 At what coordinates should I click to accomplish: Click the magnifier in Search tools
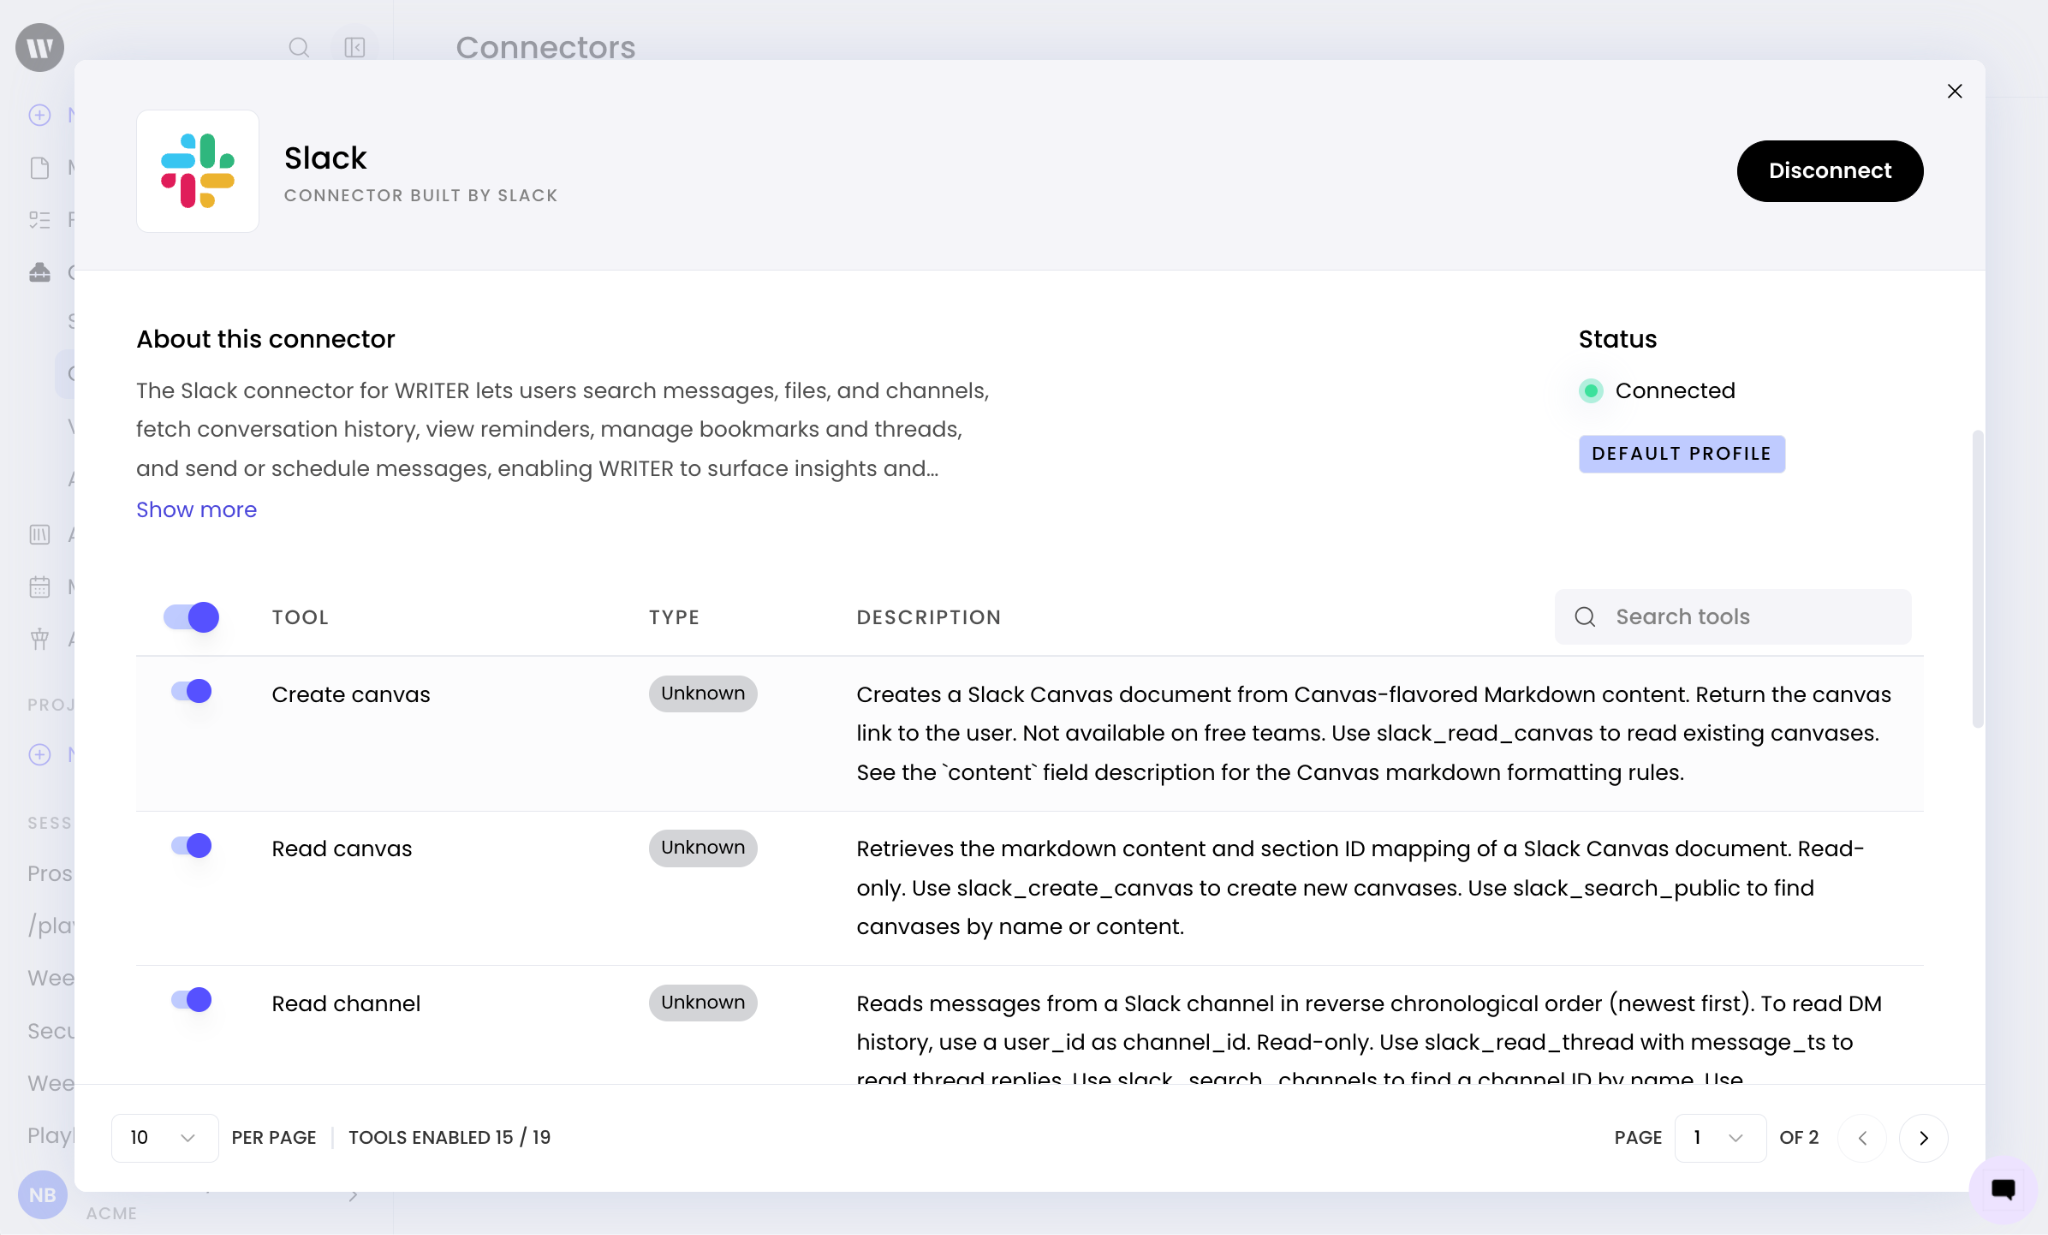[1585, 617]
